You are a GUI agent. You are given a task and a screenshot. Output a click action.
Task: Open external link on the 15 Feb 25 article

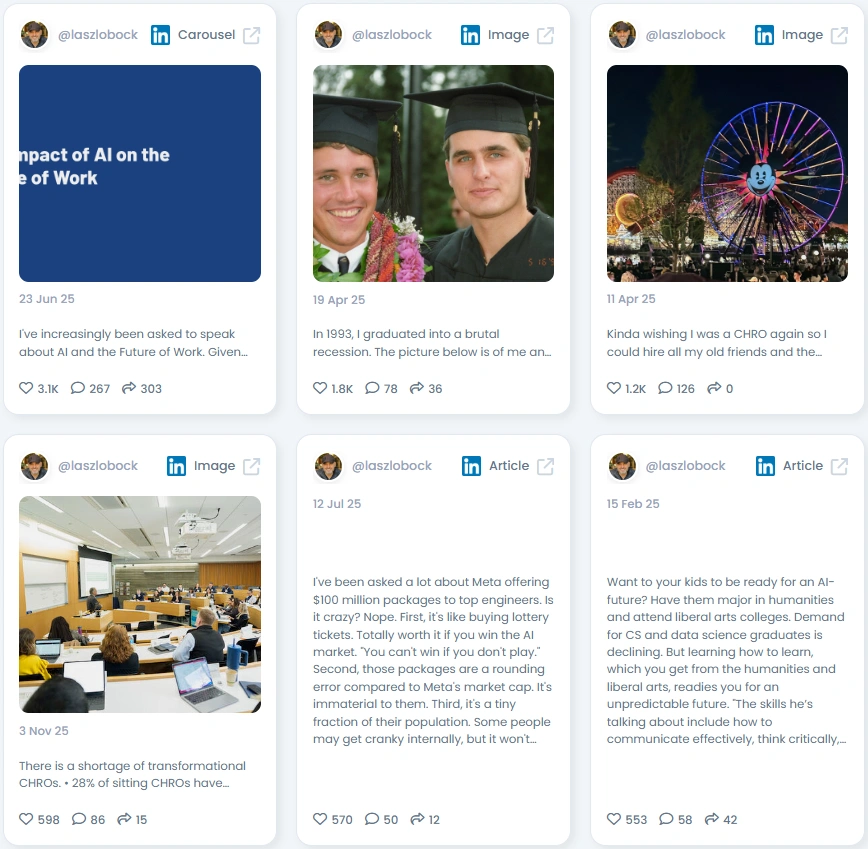(839, 467)
